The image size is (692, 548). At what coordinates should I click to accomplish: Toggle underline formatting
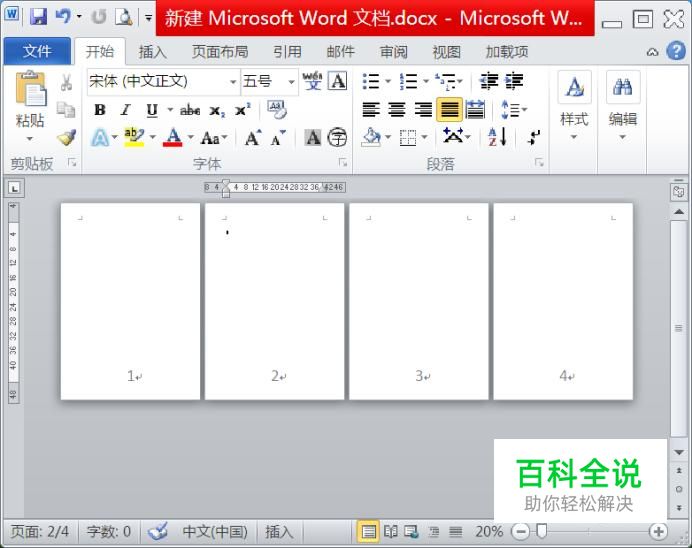(x=152, y=110)
